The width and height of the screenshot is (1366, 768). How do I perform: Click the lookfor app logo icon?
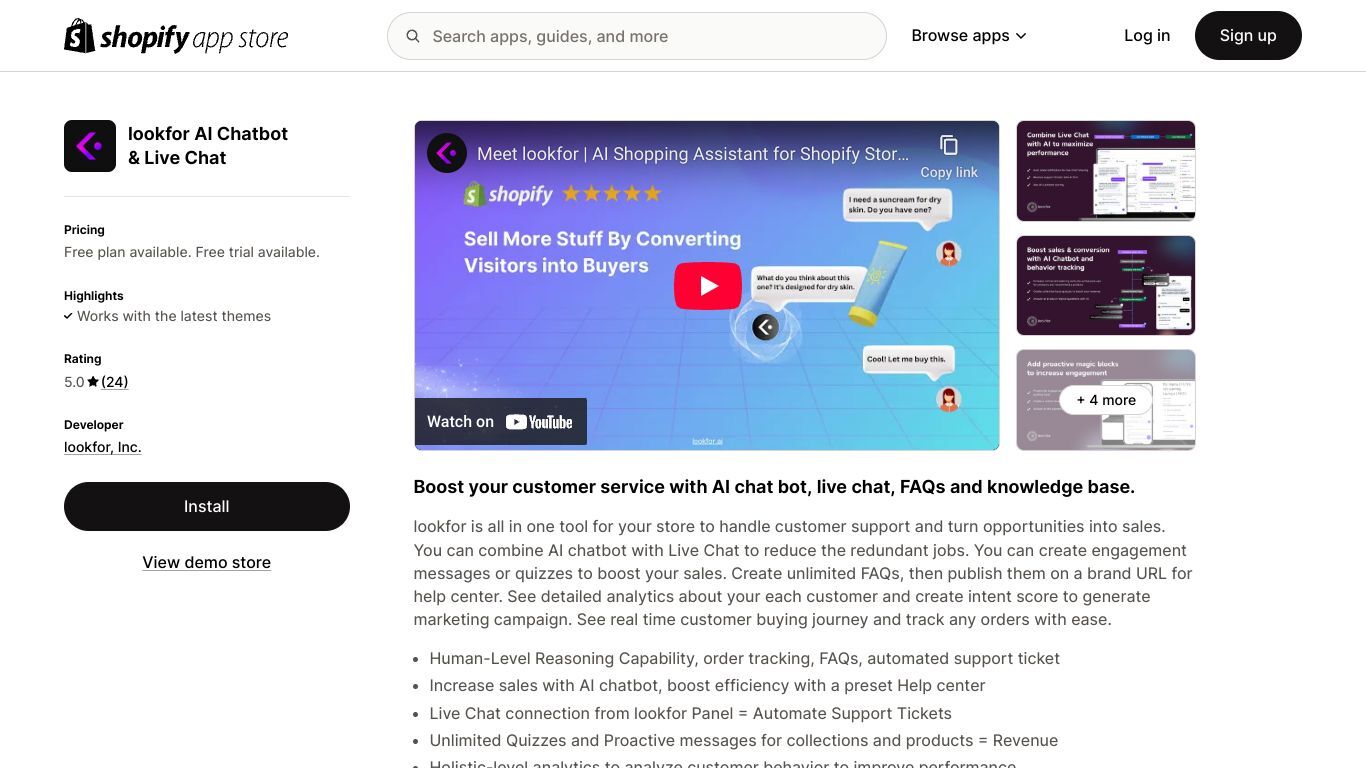tap(90, 146)
